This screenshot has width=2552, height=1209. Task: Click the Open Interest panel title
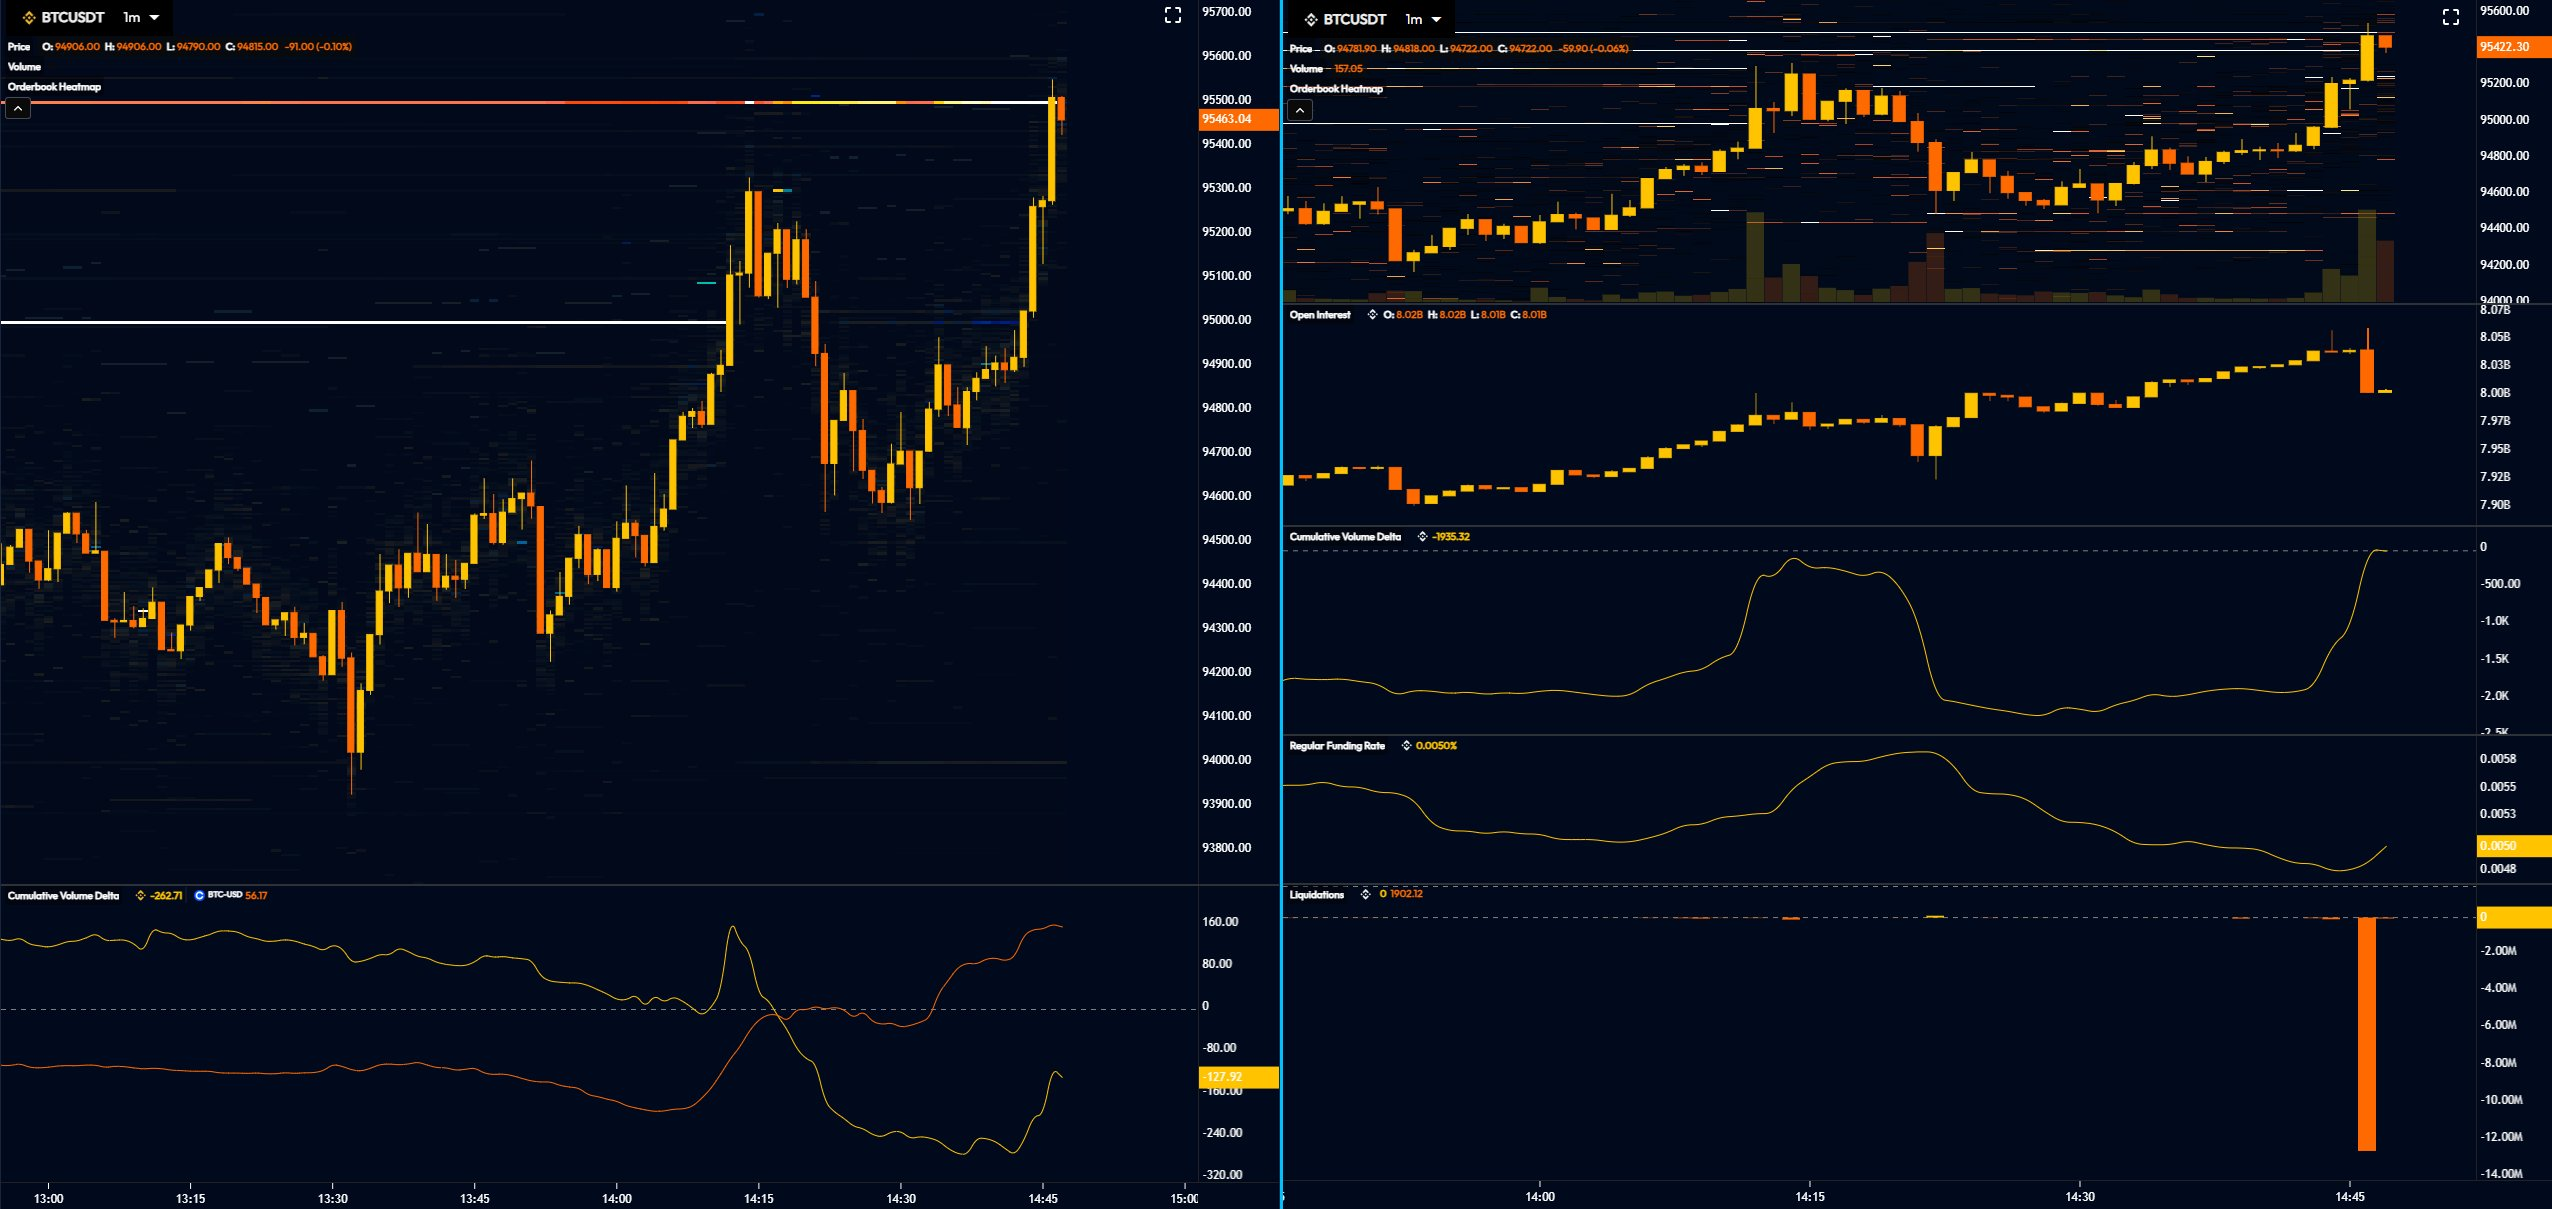(x=1320, y=315)
